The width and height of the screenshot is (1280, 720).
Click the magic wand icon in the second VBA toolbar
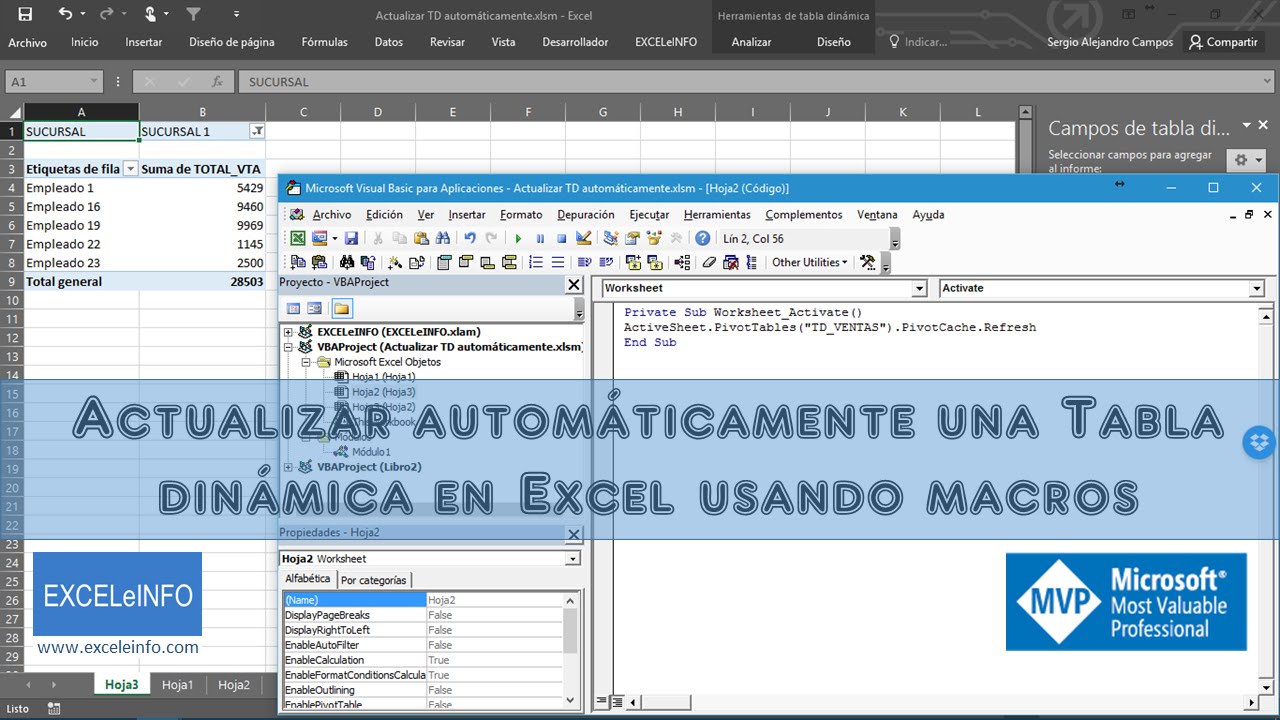[395, 262]
